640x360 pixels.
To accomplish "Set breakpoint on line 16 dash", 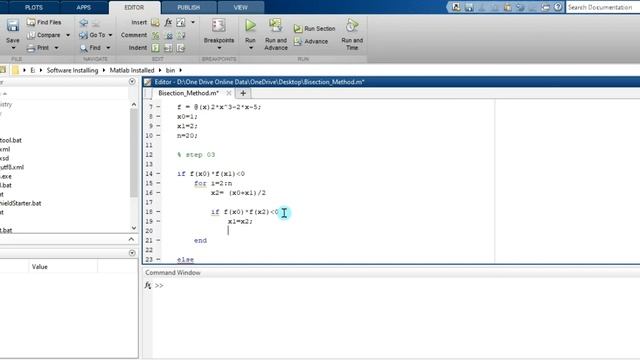I will click(158, 193).
